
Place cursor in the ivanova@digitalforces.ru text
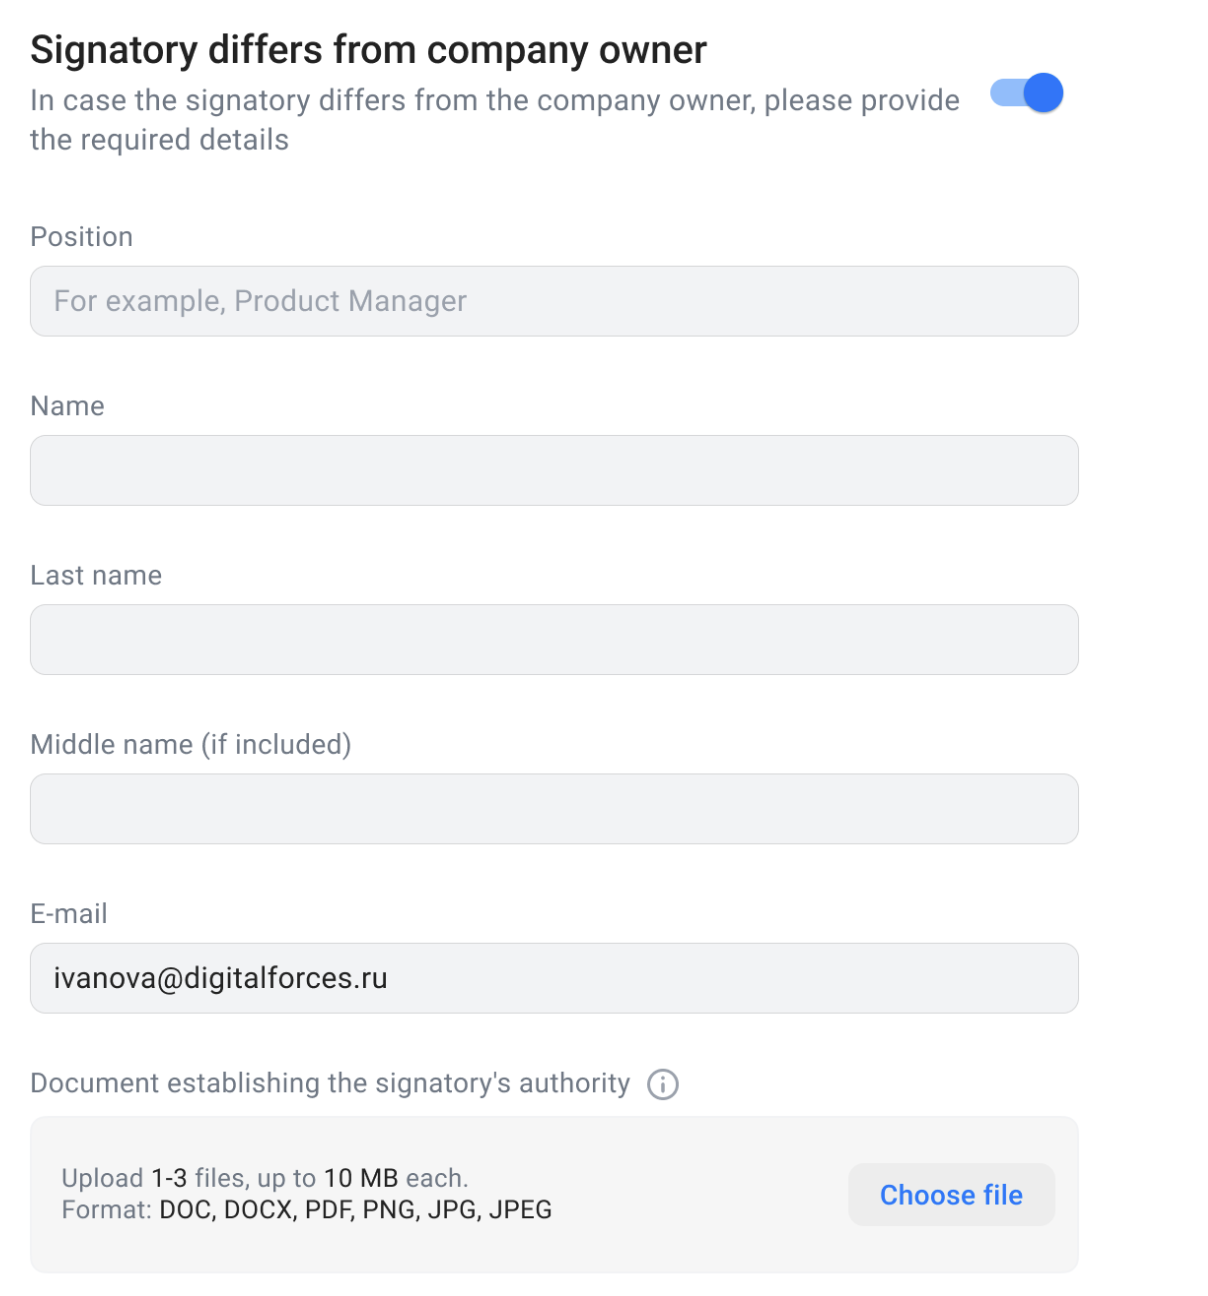click(220, 978)
